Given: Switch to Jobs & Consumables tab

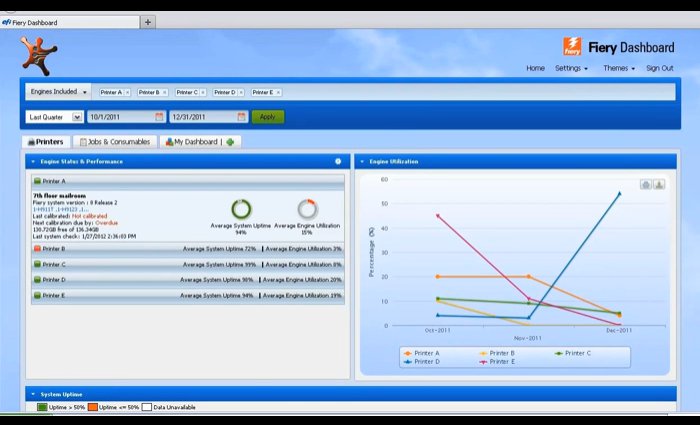Looking at the screenshot, I should point(115,142).
